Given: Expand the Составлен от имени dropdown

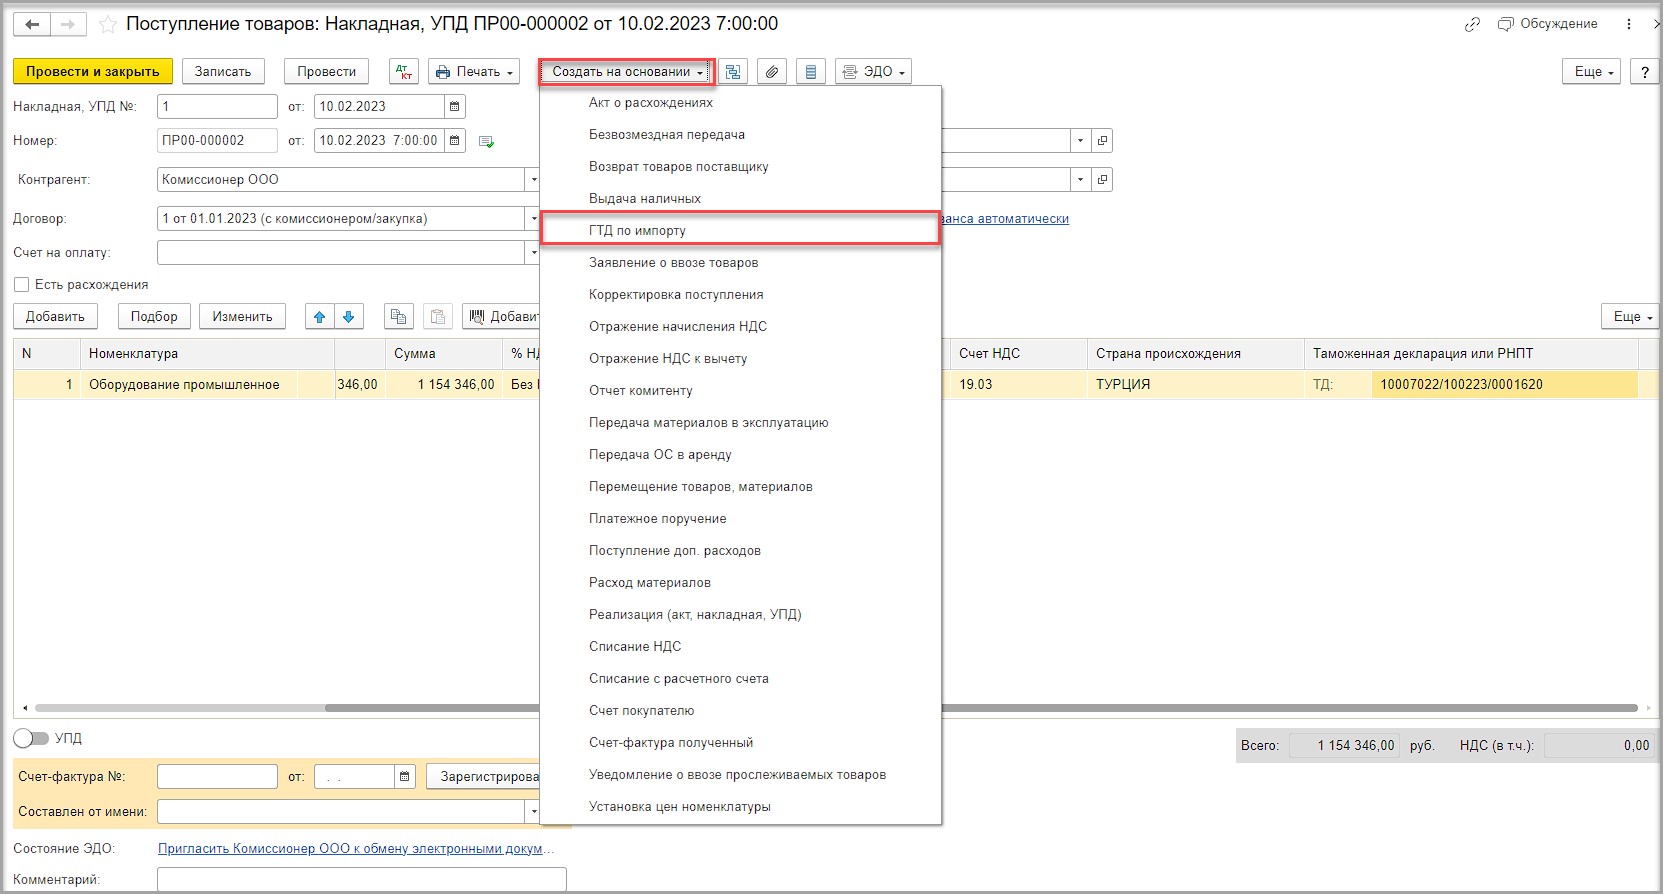Looking at the screenshot, I should point(533,812).
